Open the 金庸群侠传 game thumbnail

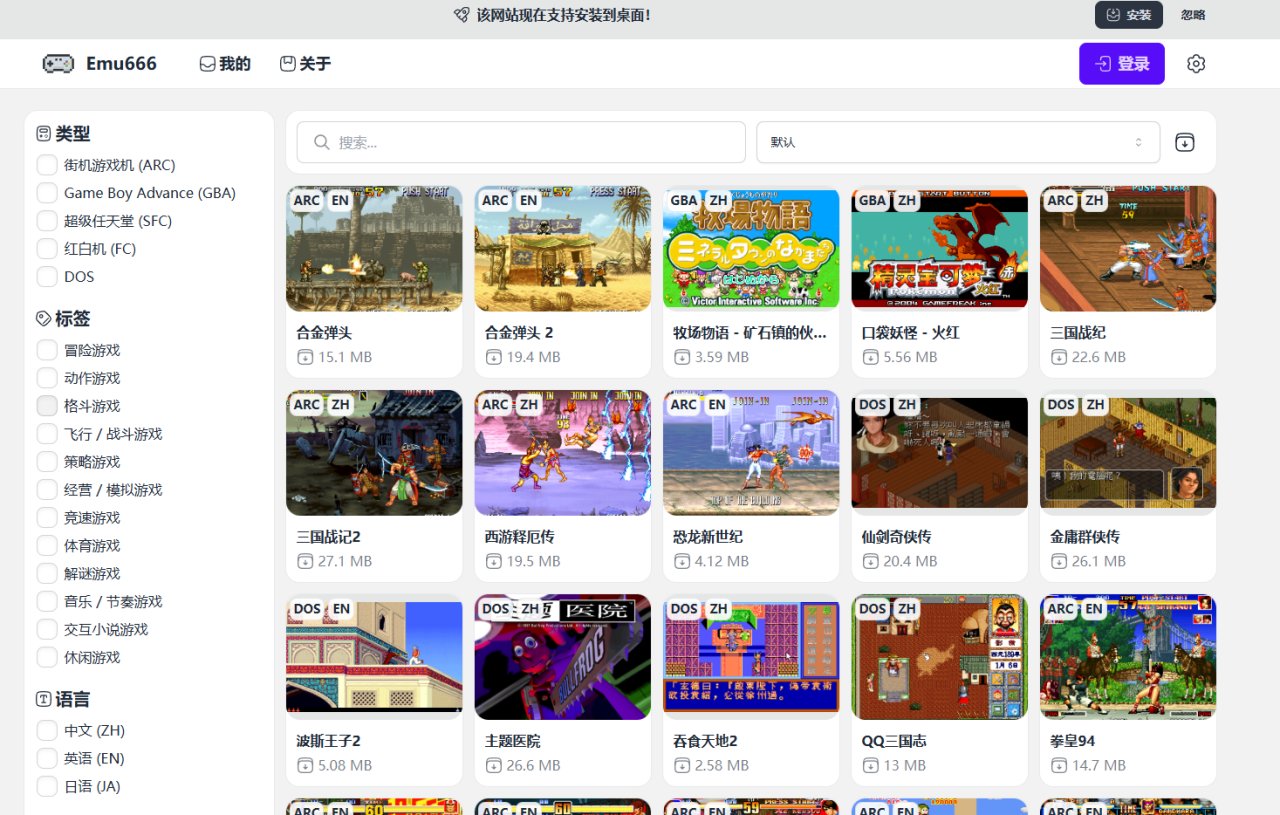(1128, 452)
